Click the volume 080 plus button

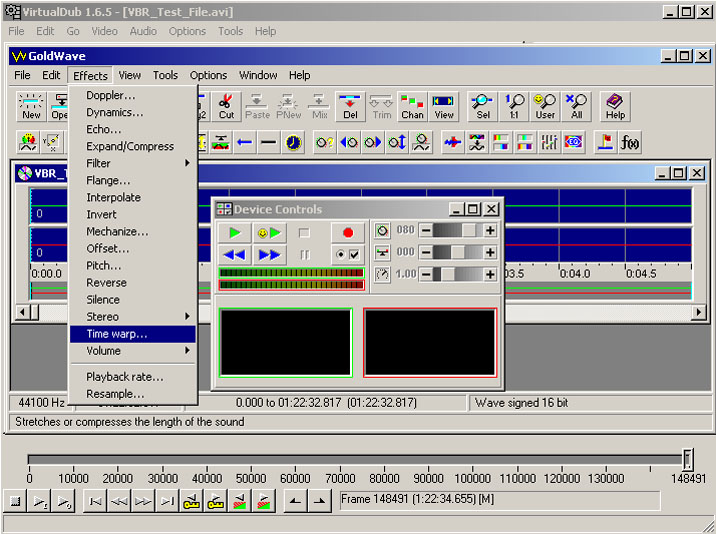pyautogui.click(x=490, y=230)
